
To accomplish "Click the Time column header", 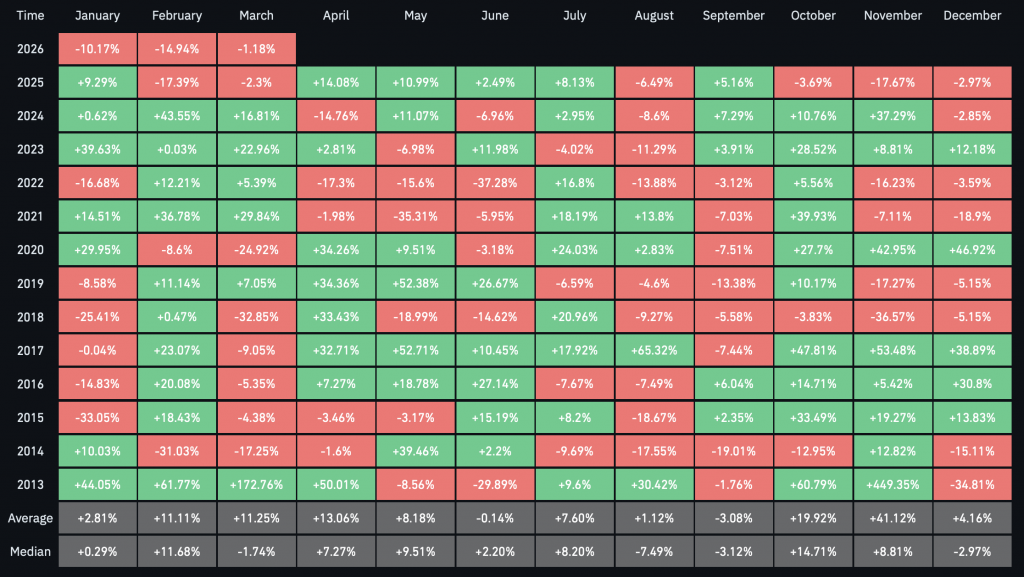I will [29, 16].
